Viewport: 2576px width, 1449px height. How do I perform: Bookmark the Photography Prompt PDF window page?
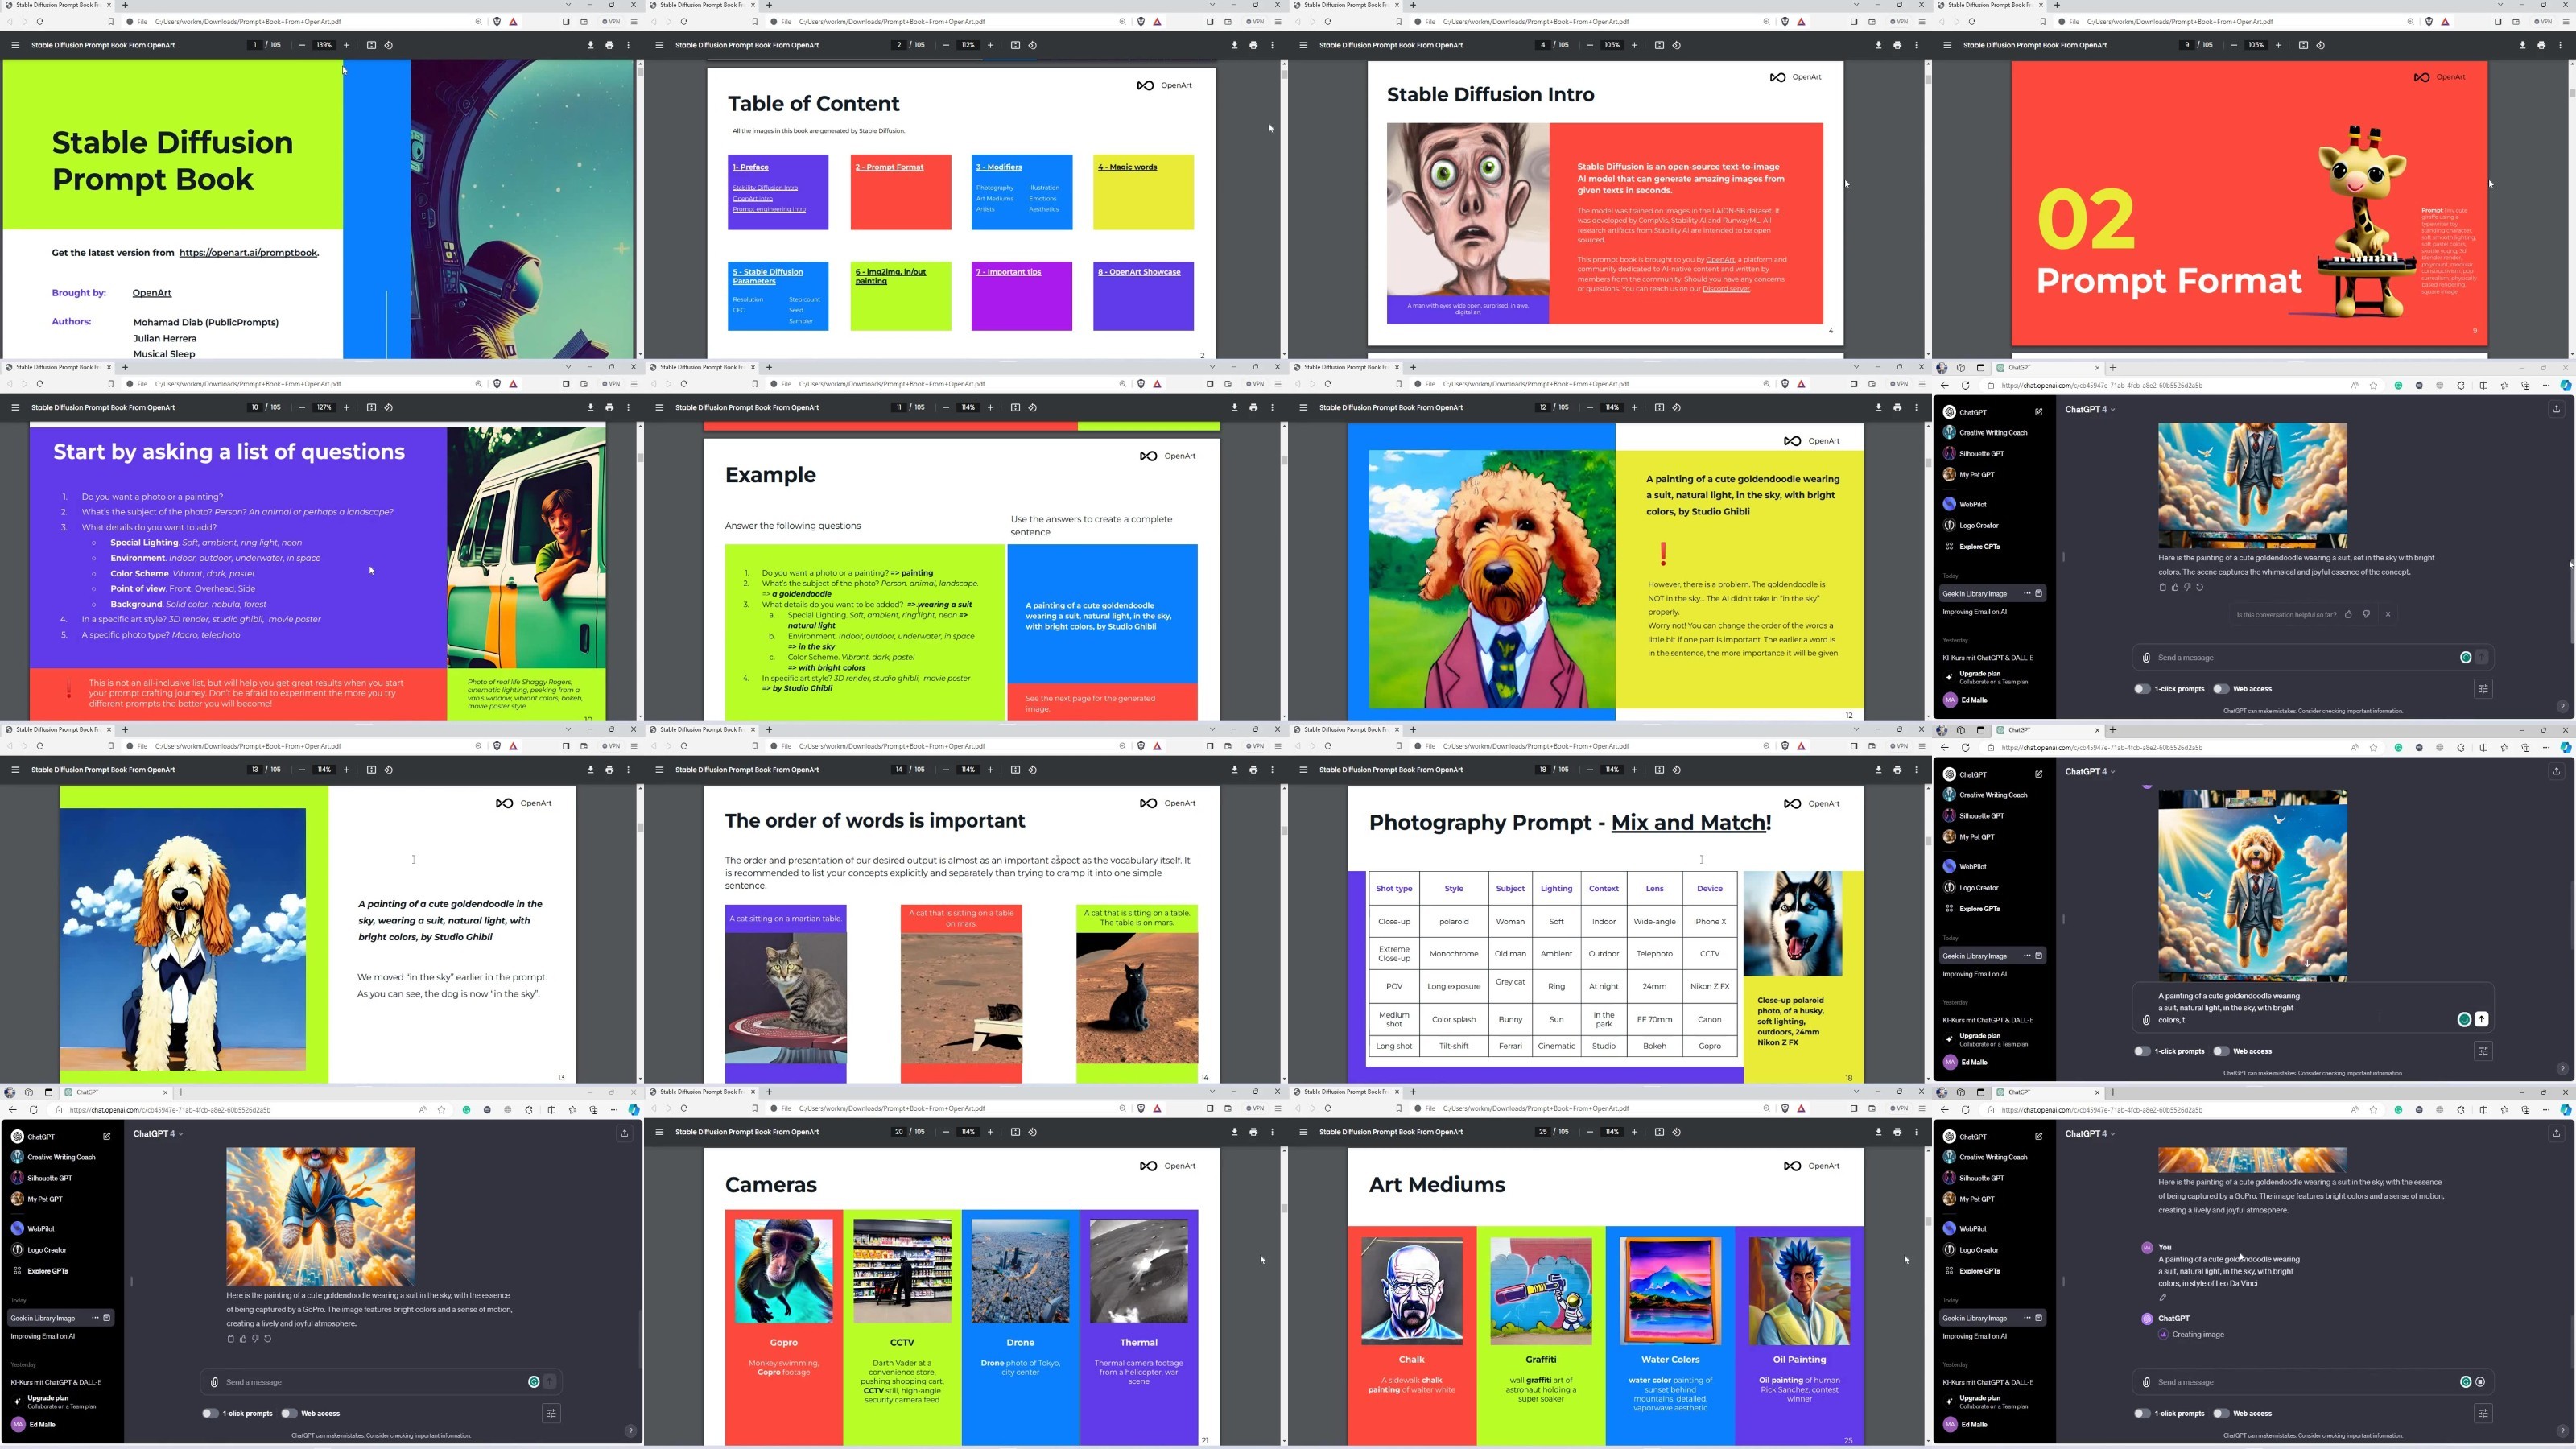click(1399, 746)
